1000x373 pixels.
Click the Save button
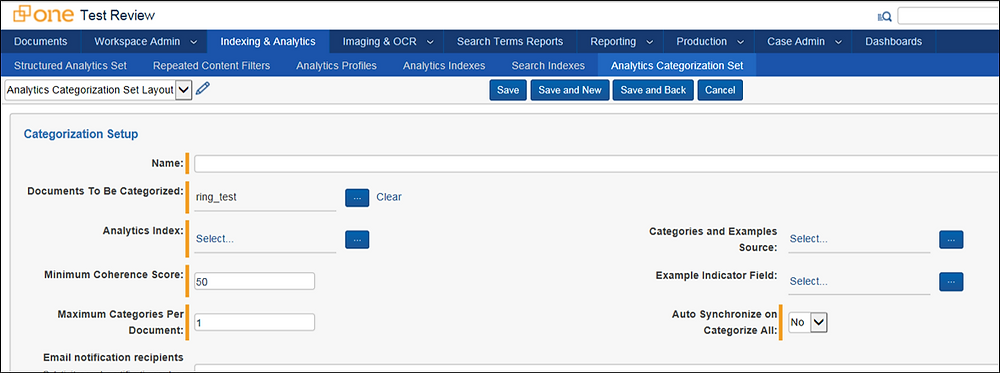coord(508,90)
